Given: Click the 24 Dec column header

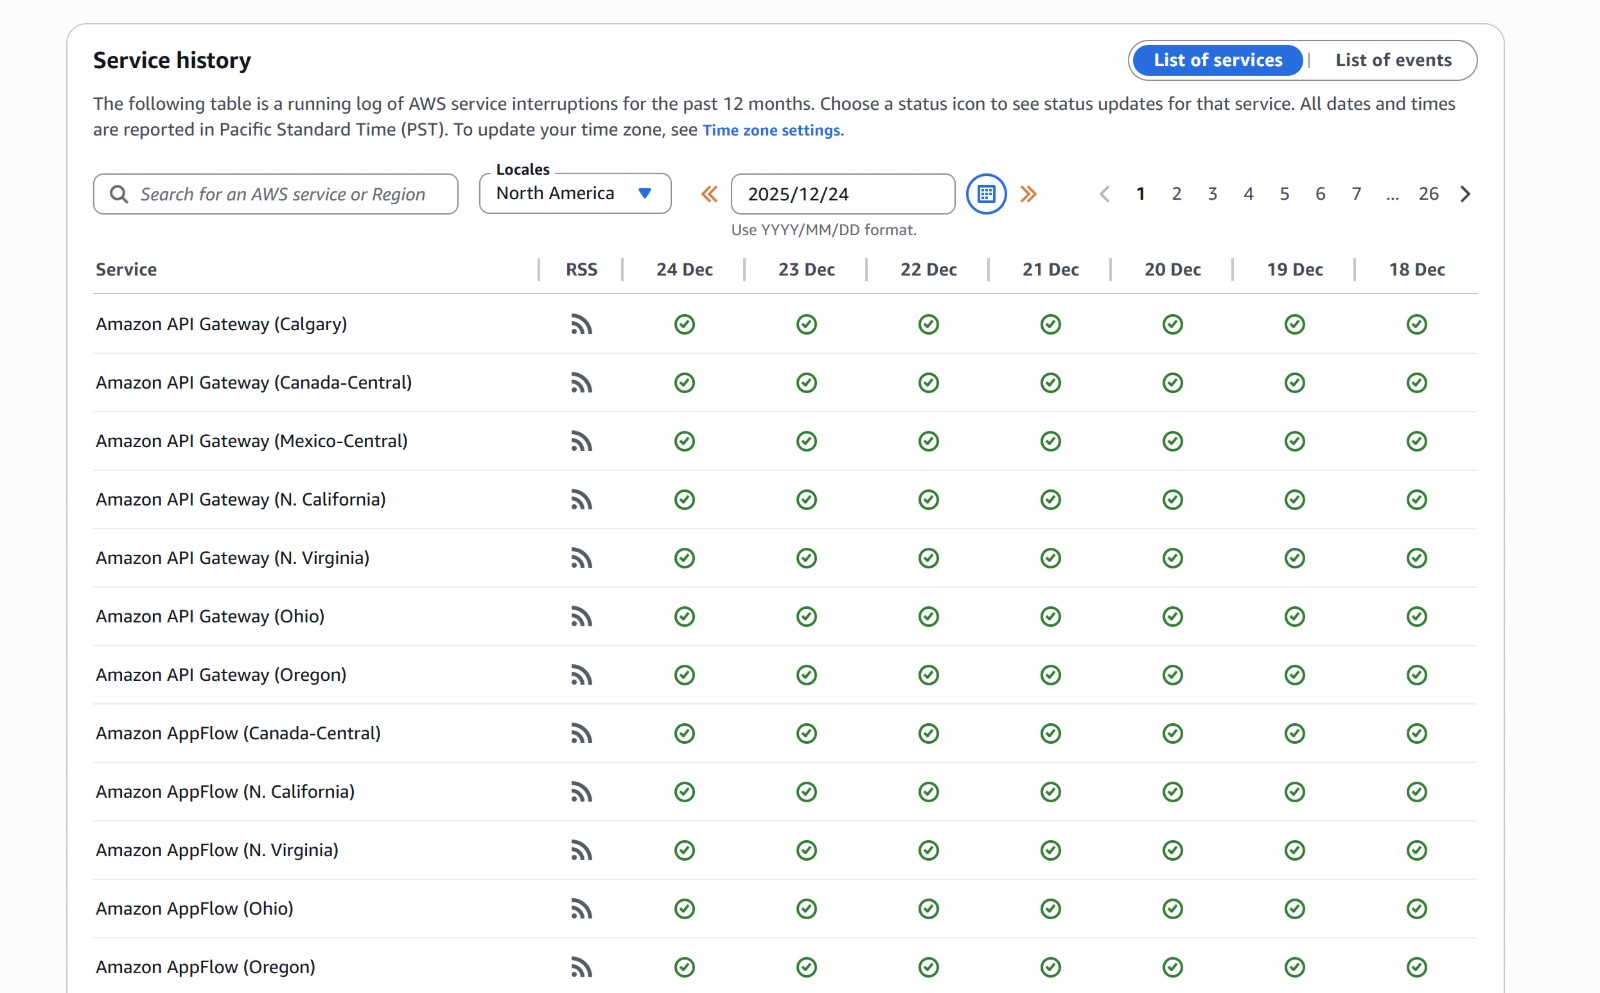Looking at the screenshot, I should pos(684,269).
